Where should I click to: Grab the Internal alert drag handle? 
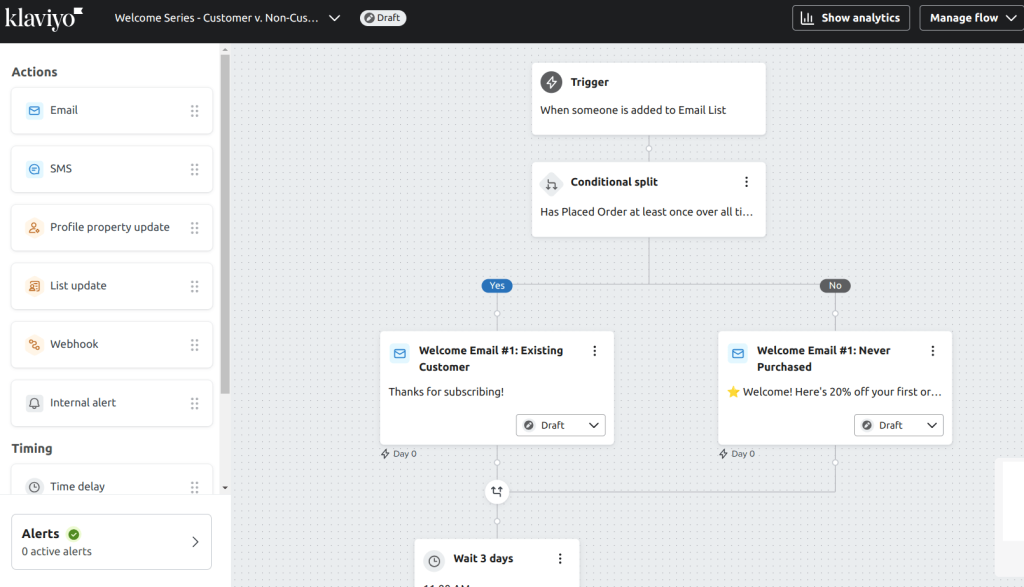pyautogui.click(x=195, y=403)
